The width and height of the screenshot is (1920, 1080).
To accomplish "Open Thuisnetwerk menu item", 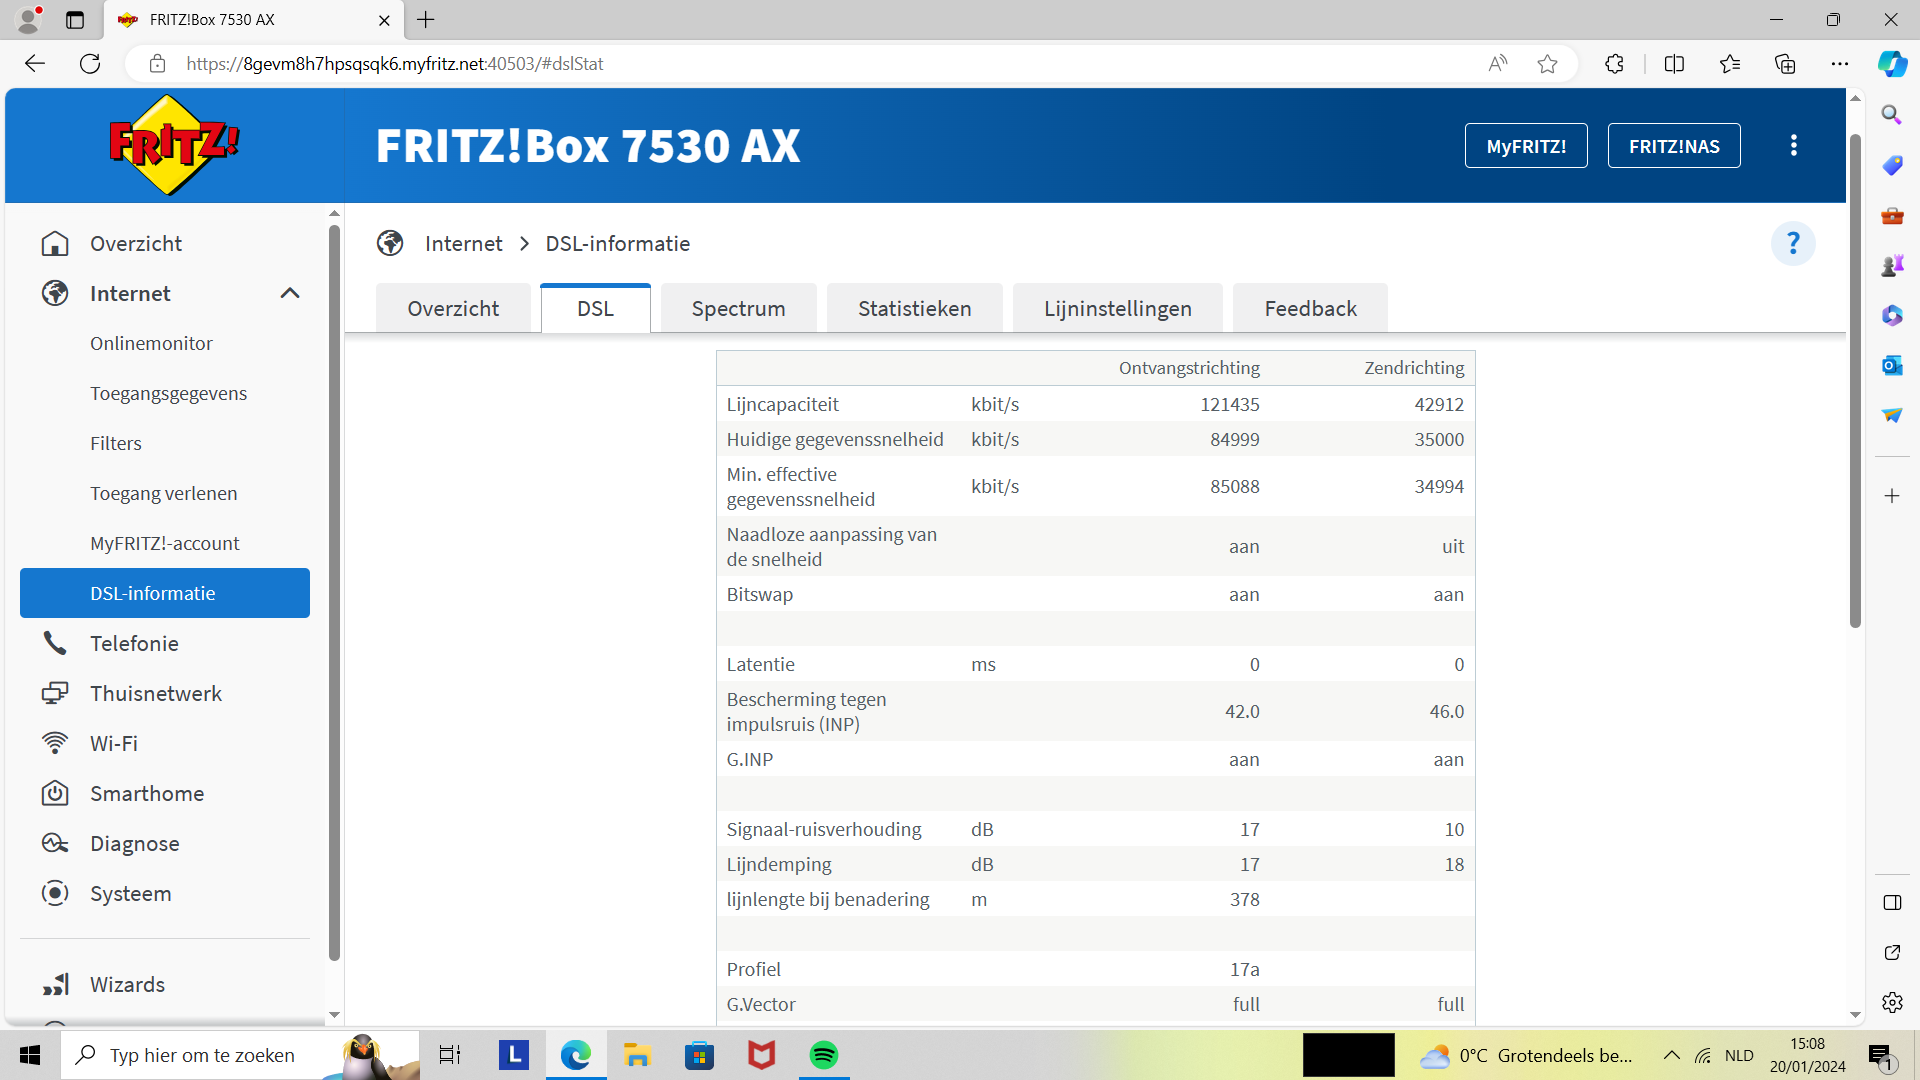I will pos(155,693).
